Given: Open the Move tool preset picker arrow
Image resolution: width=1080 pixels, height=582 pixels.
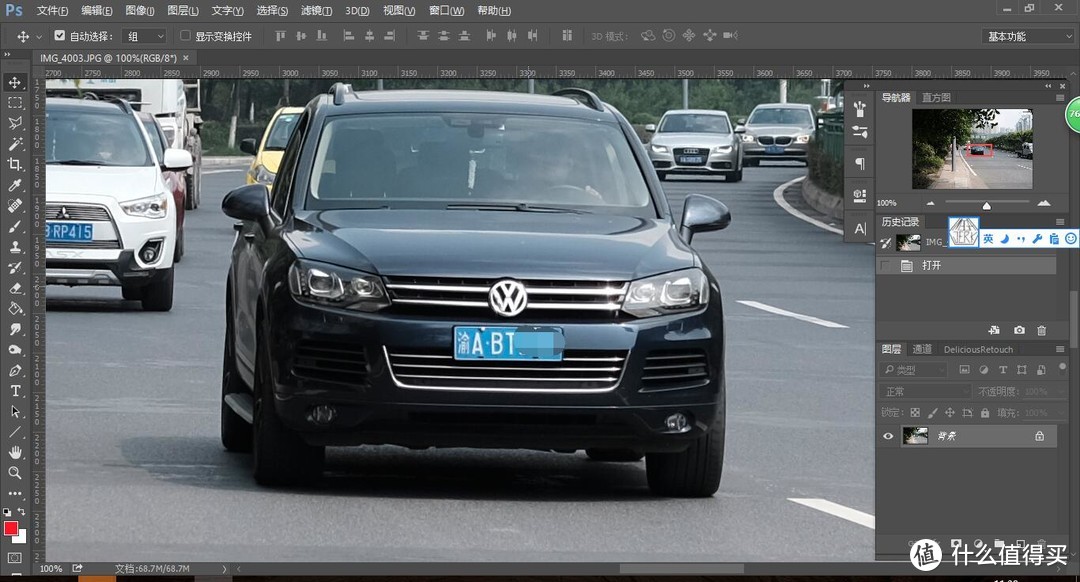Looking at the screenshot, I should (39, 37).
